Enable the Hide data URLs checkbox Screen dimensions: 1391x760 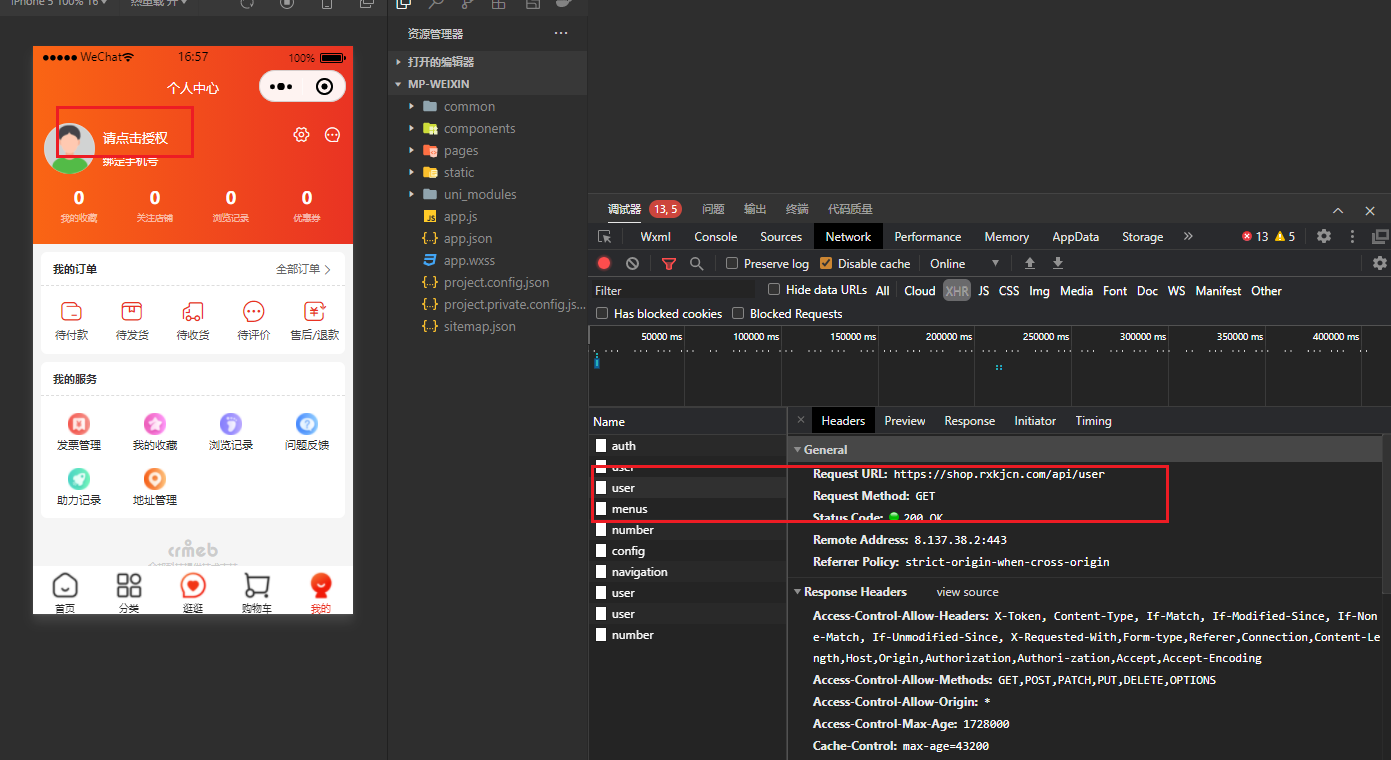coord(774,289)
